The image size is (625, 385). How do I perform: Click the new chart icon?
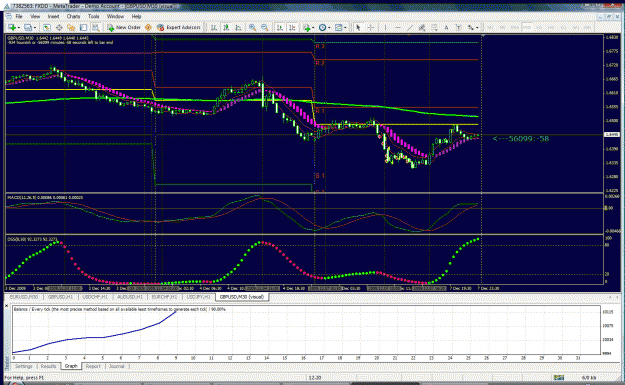click(12, 28)
